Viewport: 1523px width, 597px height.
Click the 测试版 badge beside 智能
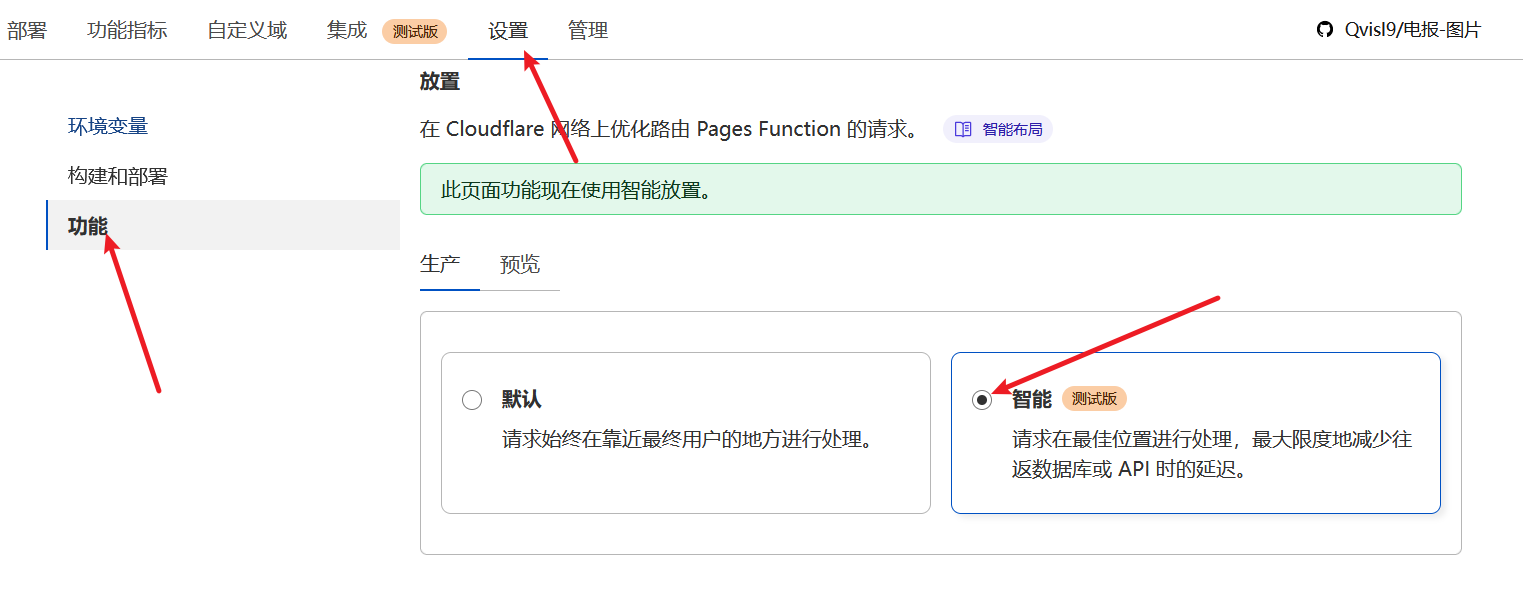1094,399
